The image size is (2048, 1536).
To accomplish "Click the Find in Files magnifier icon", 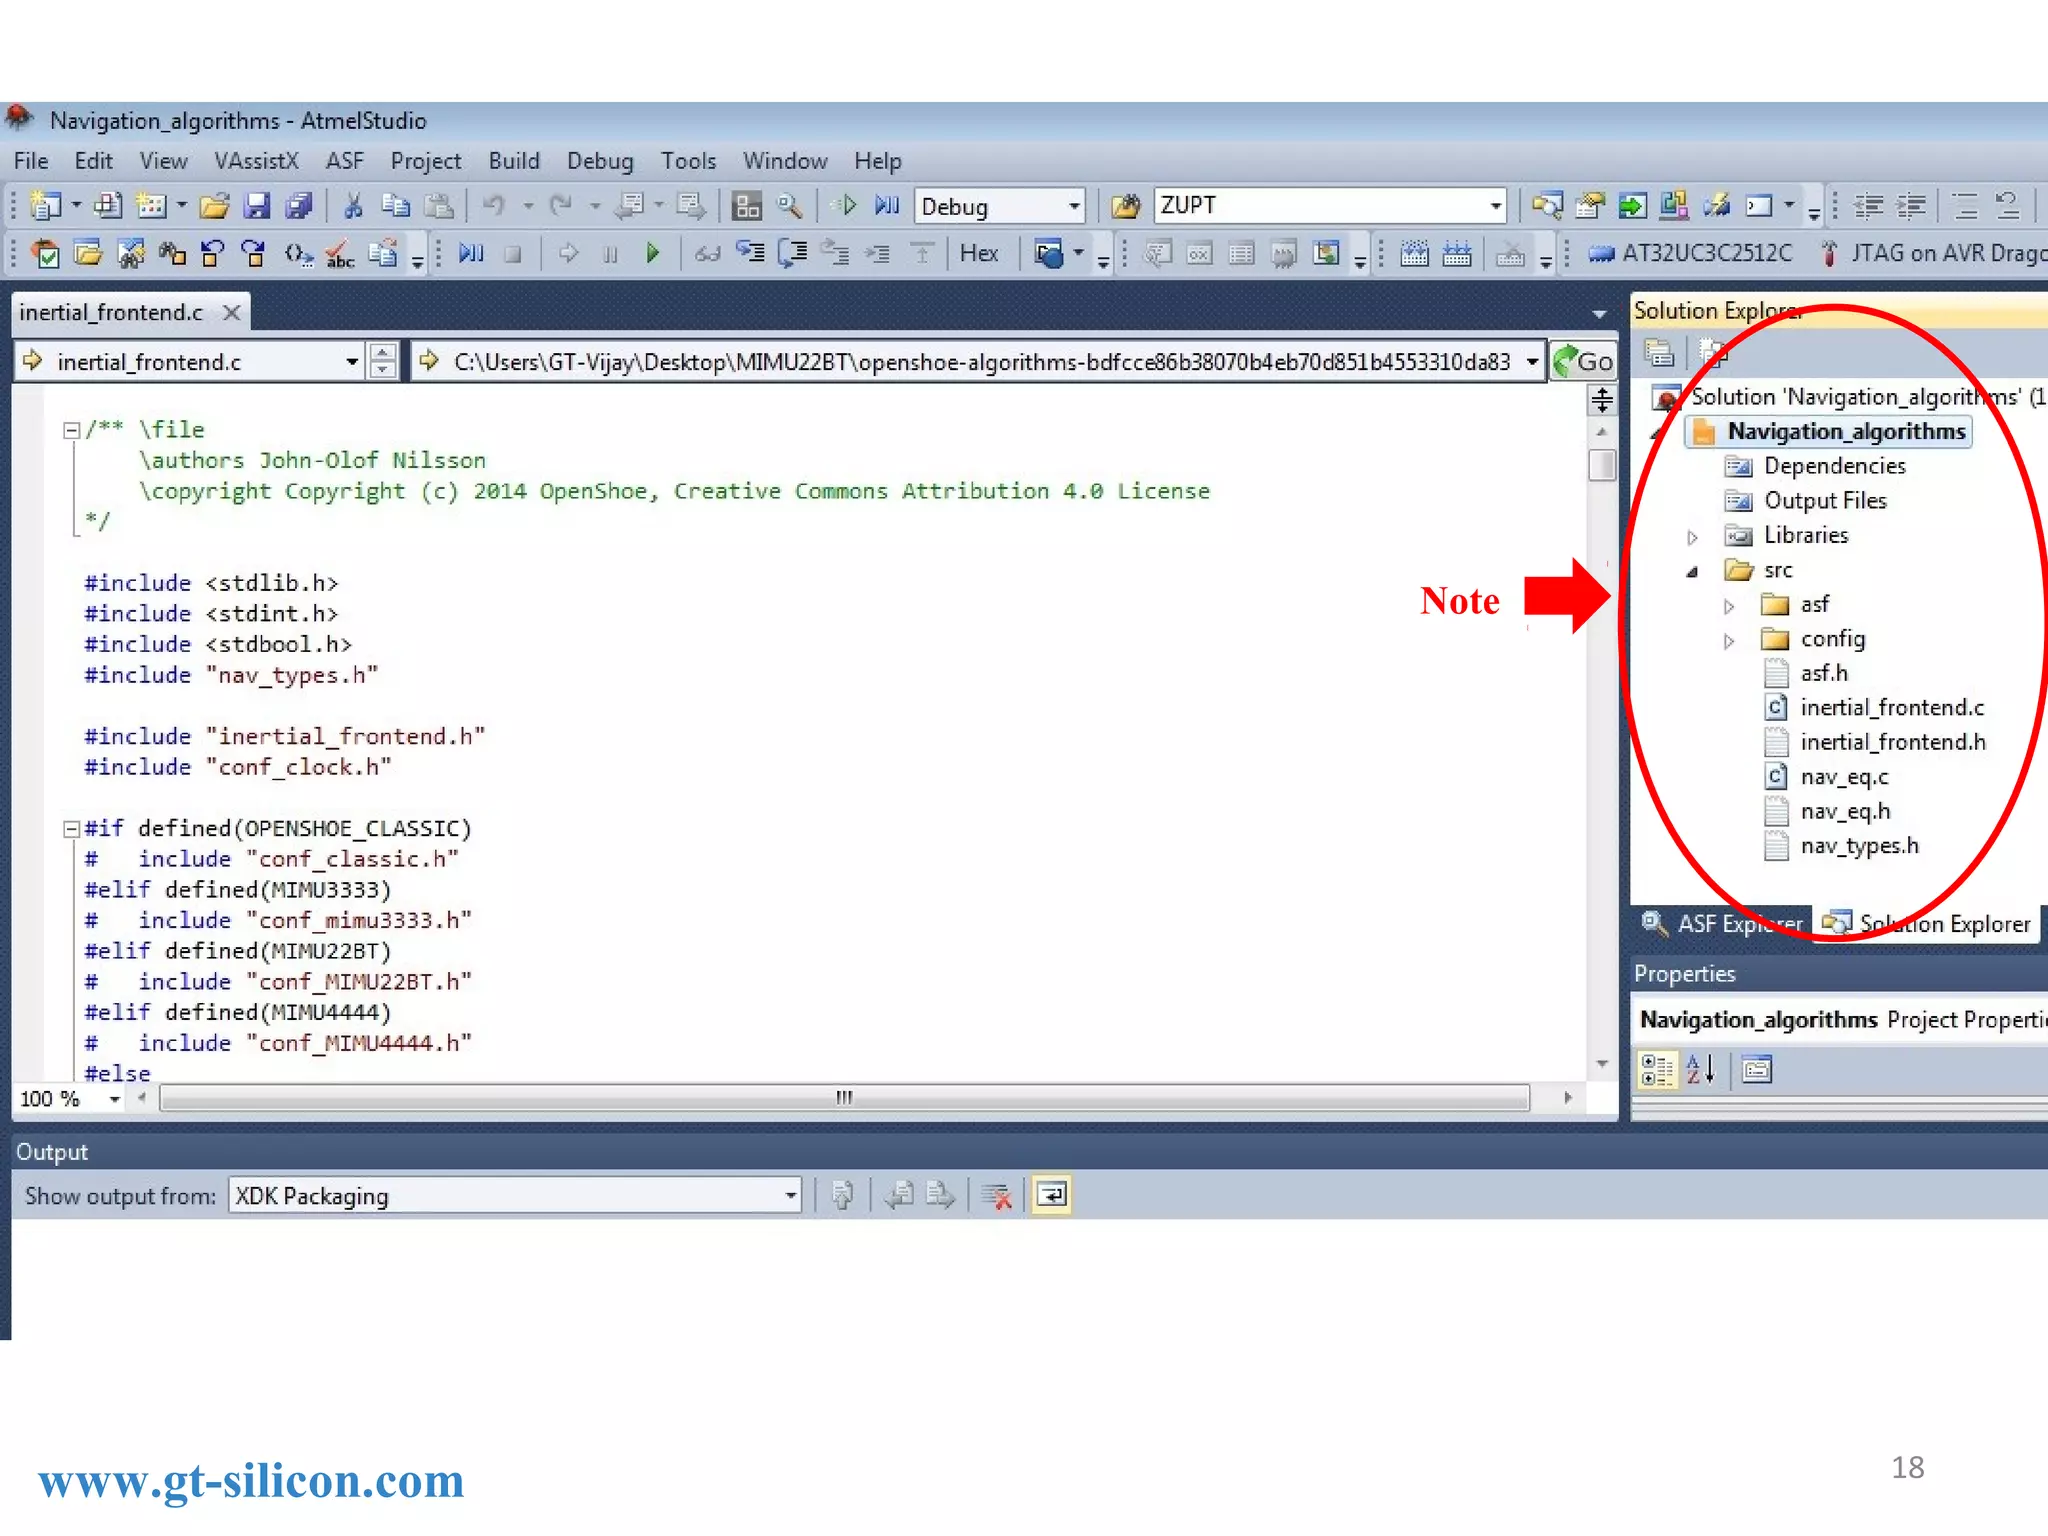I will 790,207.
